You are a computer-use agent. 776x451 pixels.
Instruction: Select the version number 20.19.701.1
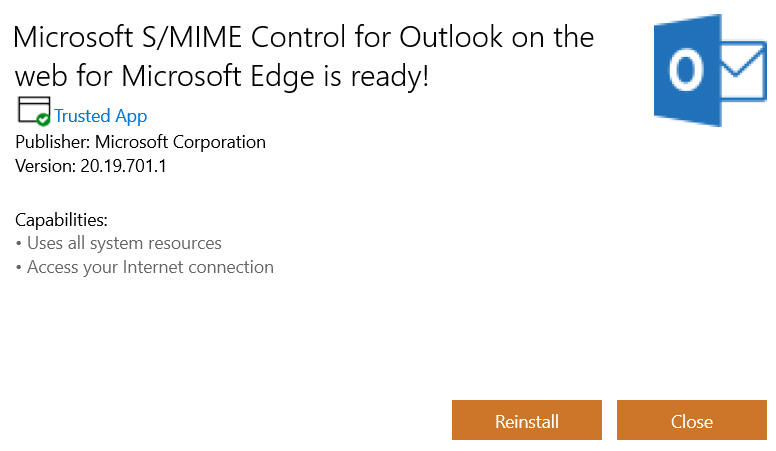[121, 166]
